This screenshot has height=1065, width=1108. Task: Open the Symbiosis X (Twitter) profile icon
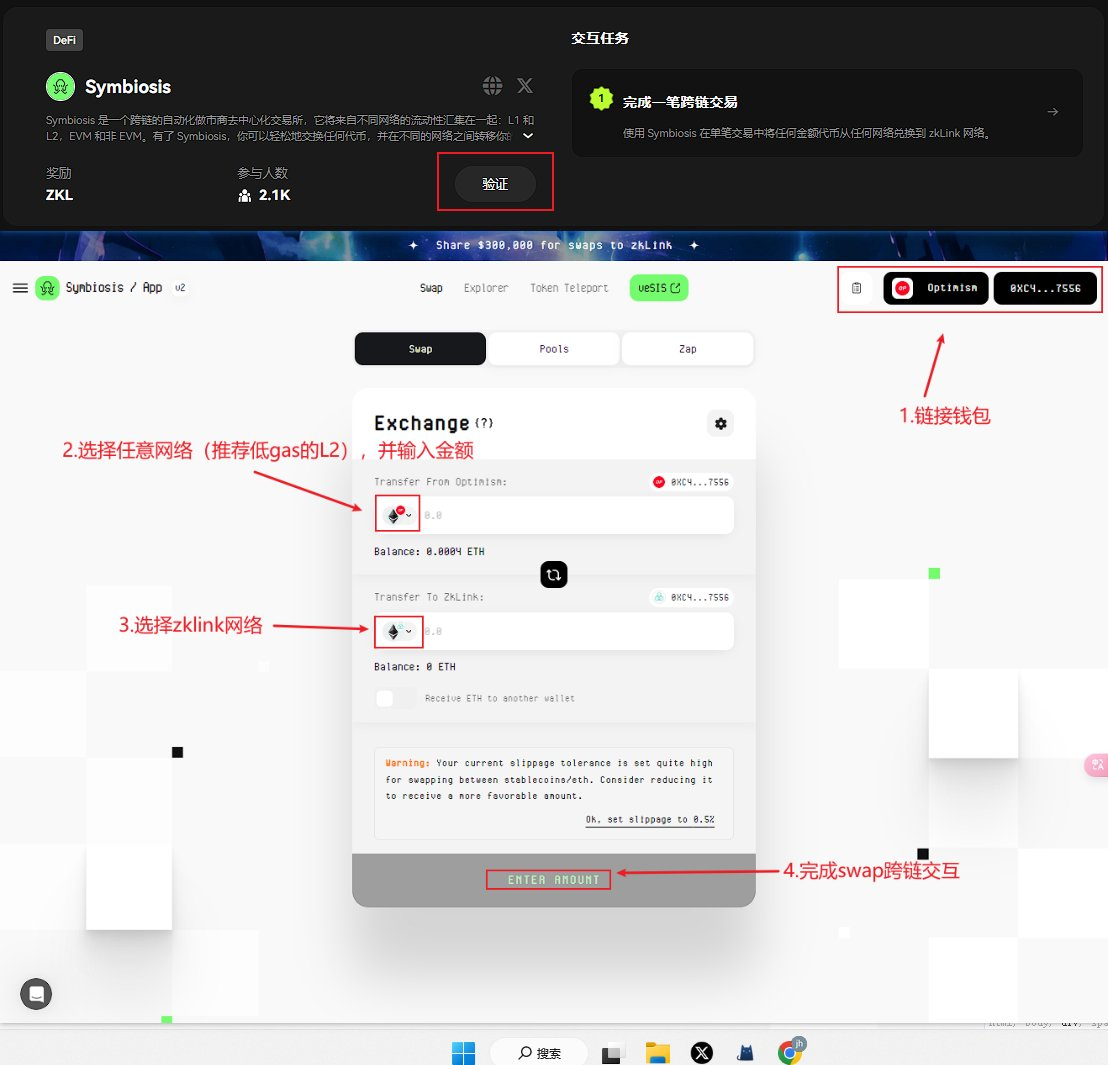524,86
